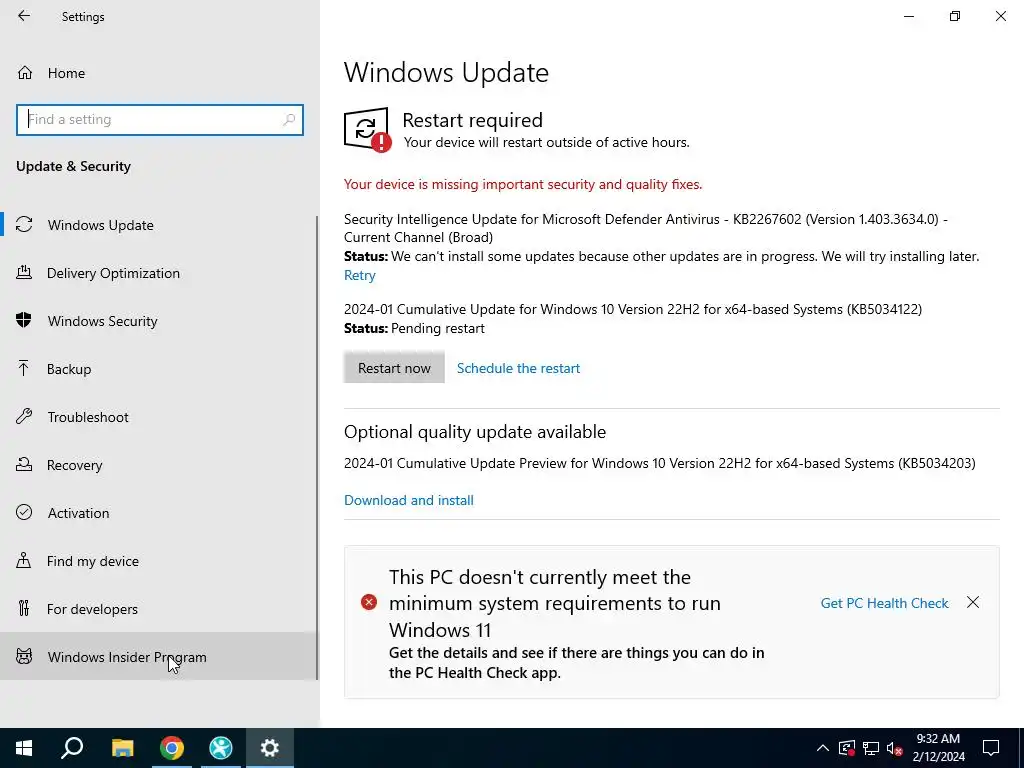
Task: Show hidden system tray icons
Action: coord(823,748)
